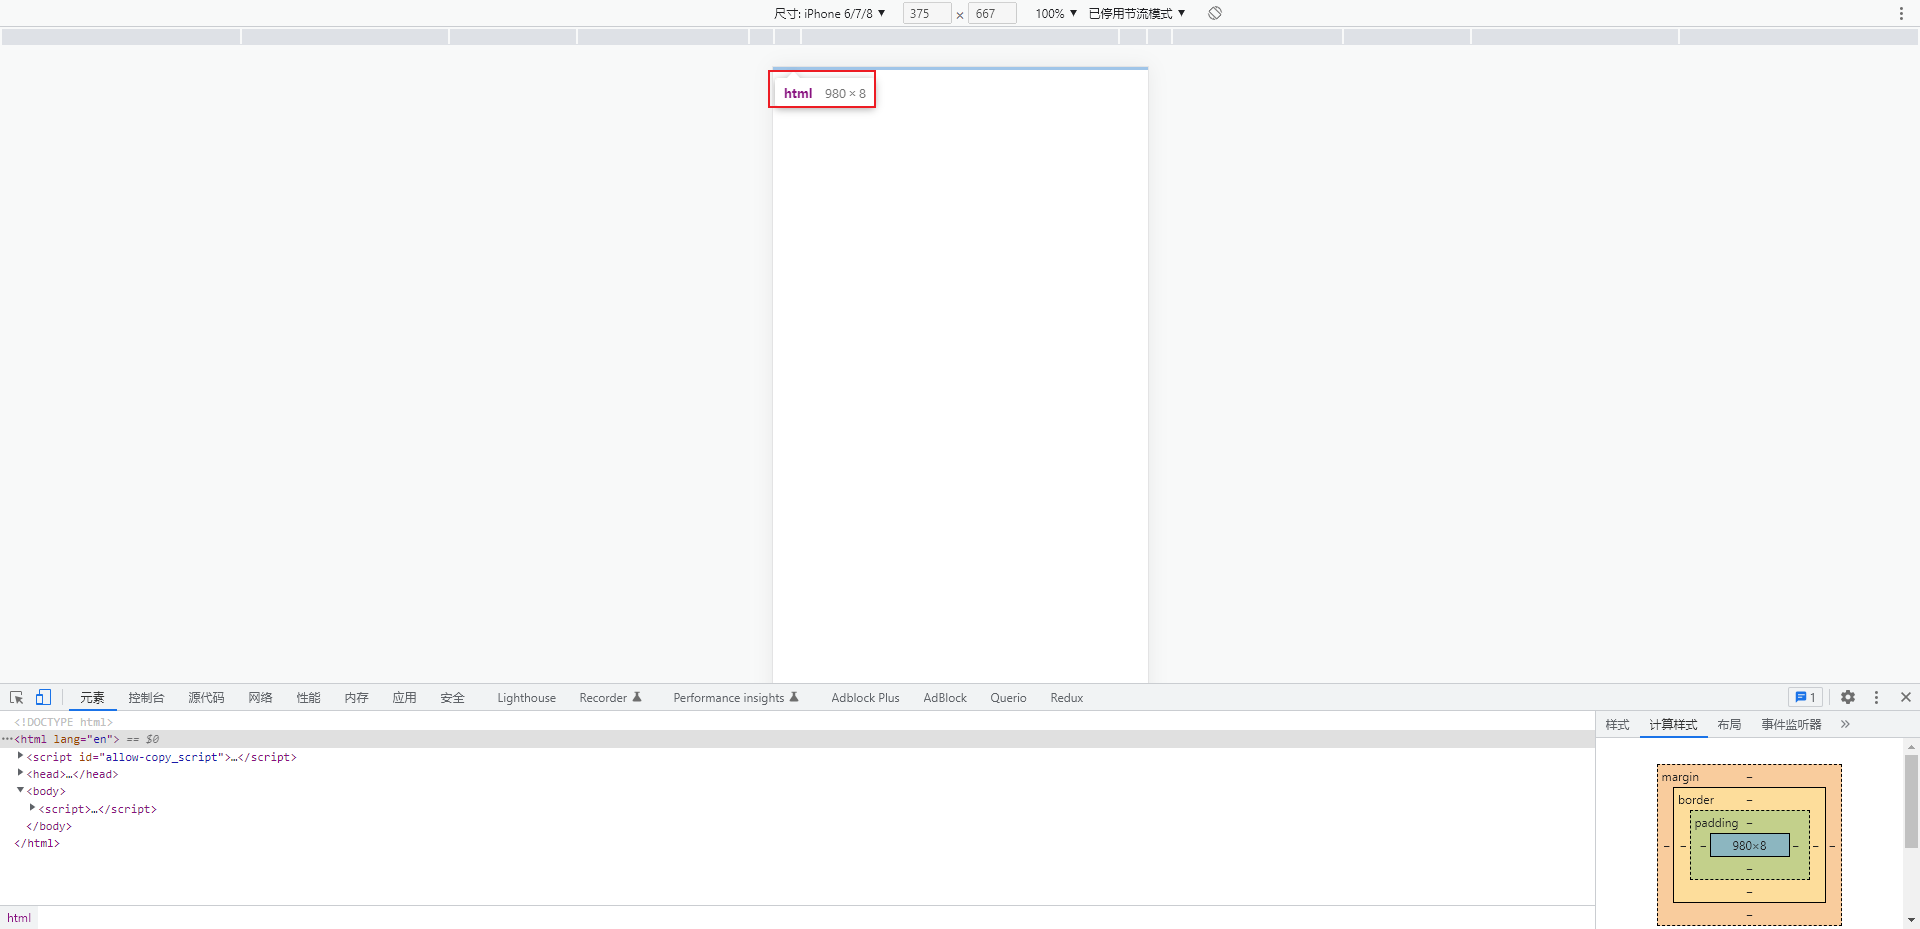Image resolution: width=1920 pixels, height=929 pixels.
Task: Click the computed styles pane scrollbar
Action: point(1911,800)
